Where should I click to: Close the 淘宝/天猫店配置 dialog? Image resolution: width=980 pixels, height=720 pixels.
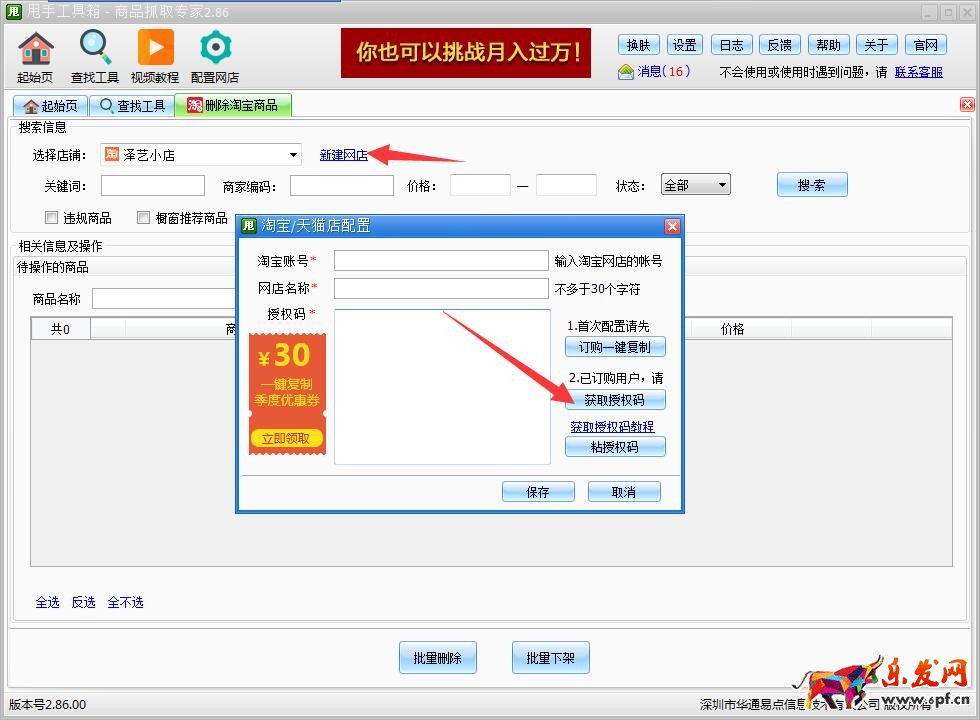point(672,226)
